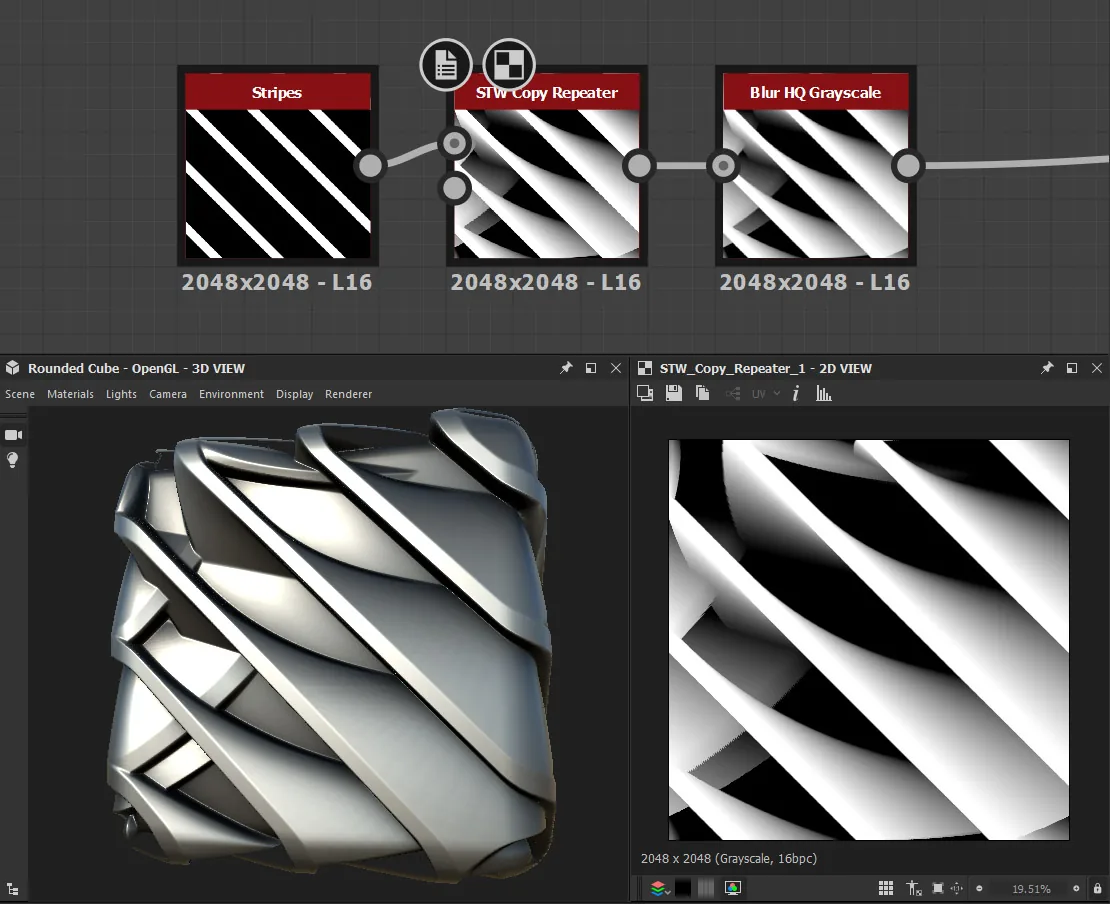This screenshot has height=904, width=1110.
Task: Undock the 2D View panel
Action: (1072, 368)
